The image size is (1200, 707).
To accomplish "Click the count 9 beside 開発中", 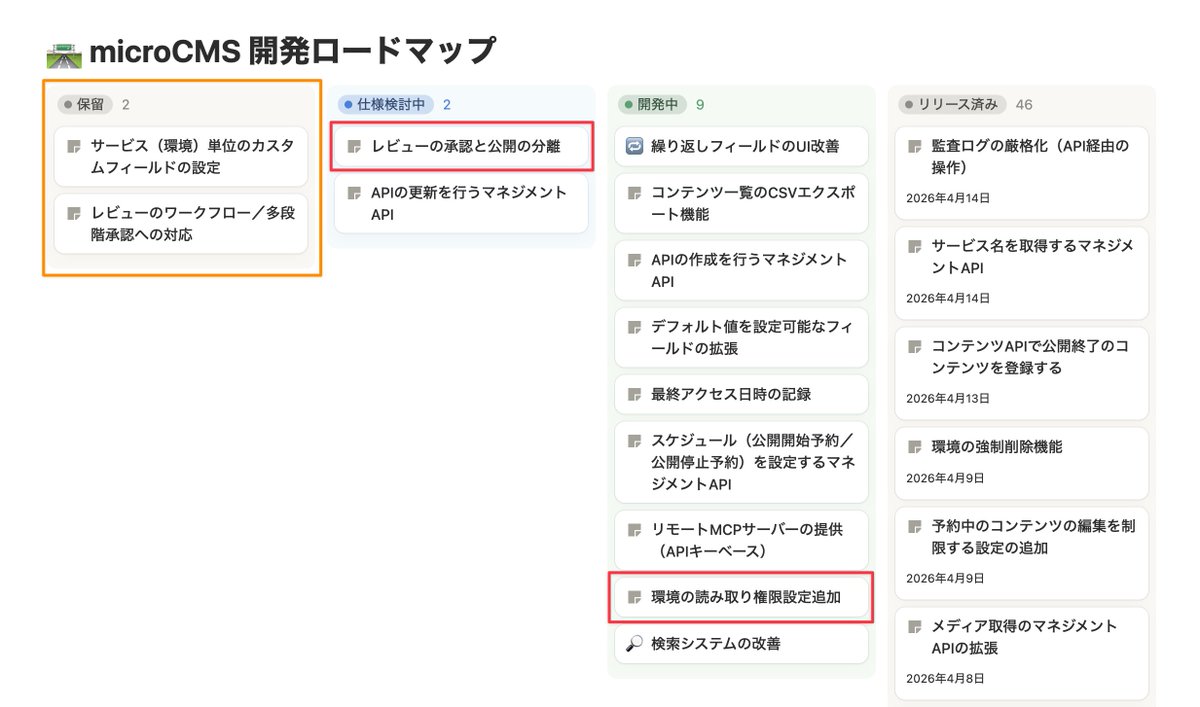I will (700, 104).
